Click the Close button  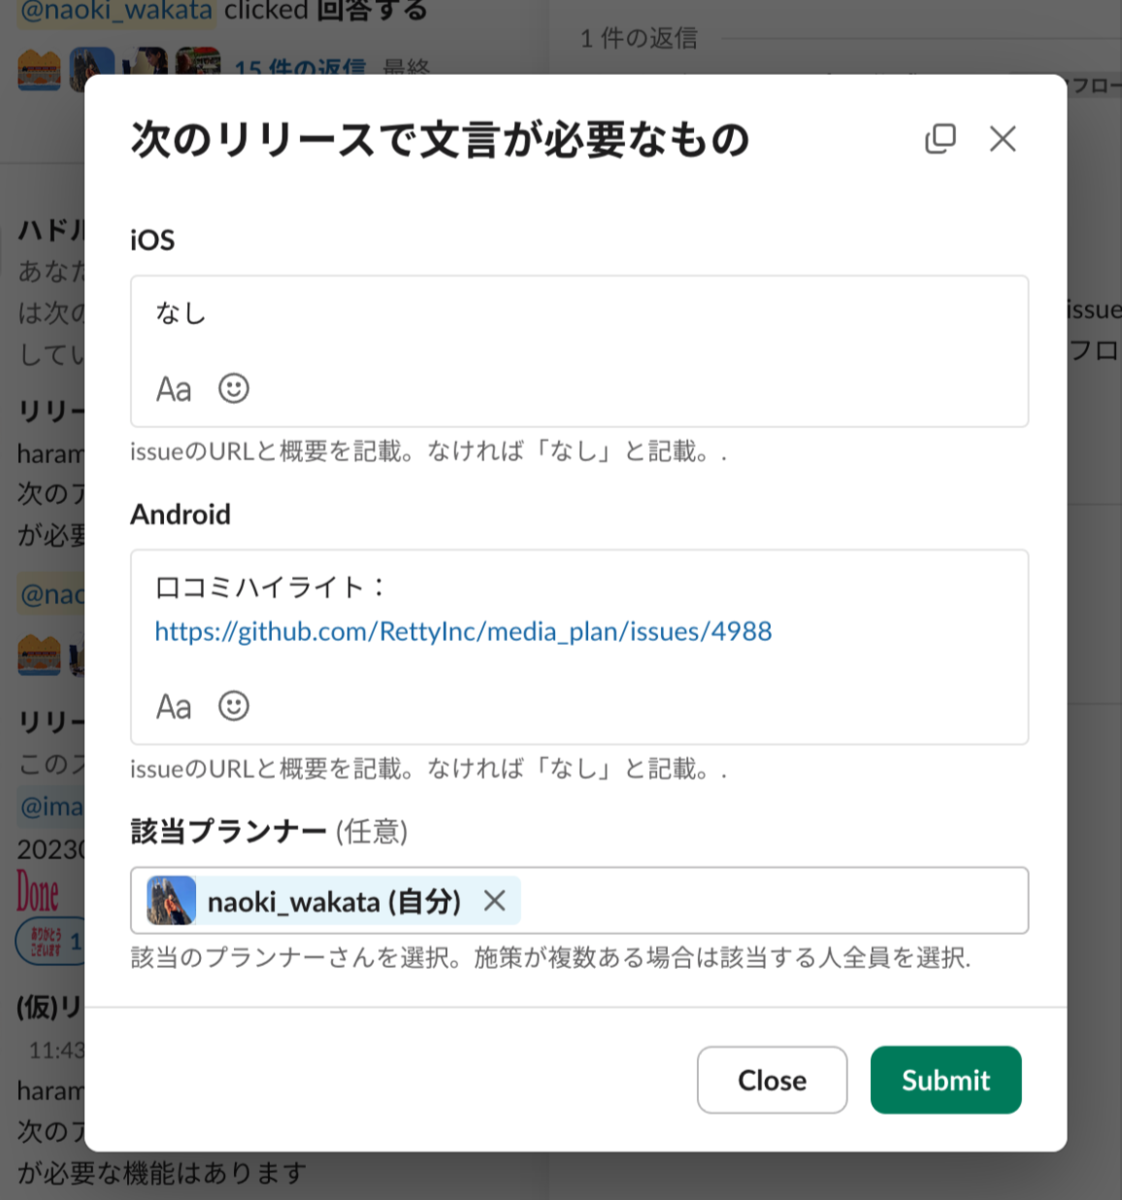(x=772, y=1080)
